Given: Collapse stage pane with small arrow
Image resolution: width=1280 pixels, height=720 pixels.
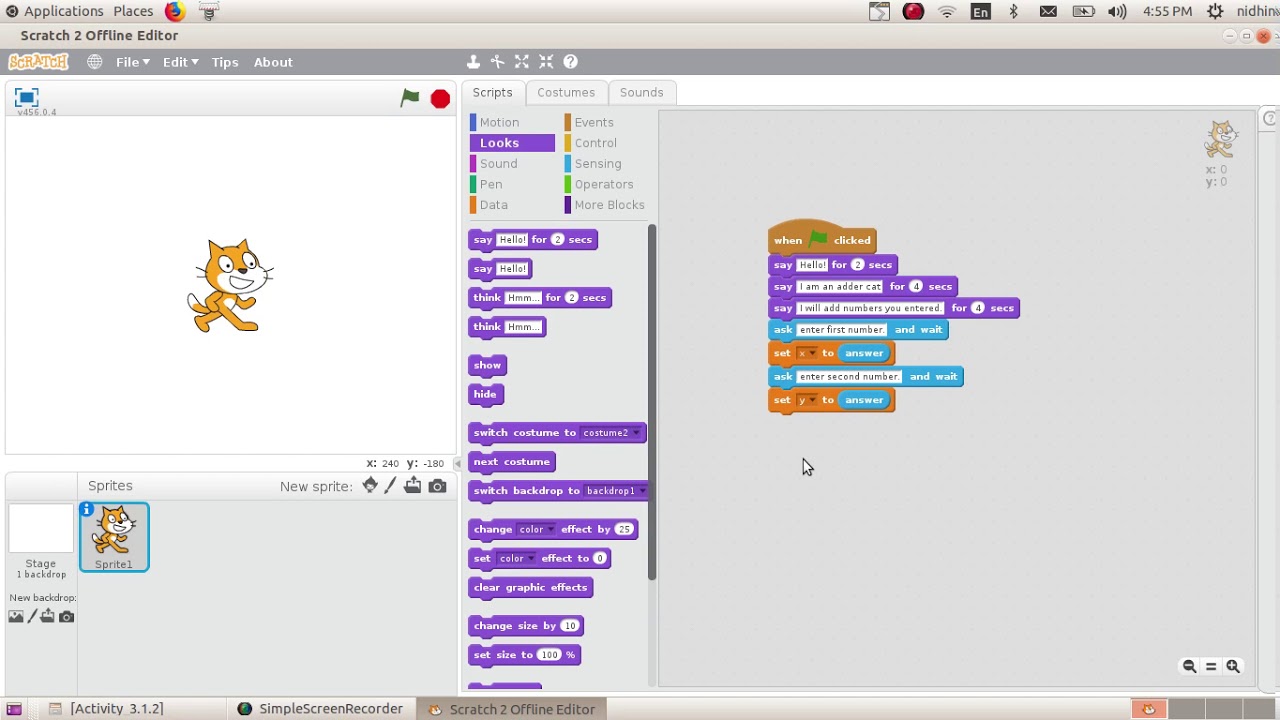Looking at the screenshot, I should (x=458, y=463).
